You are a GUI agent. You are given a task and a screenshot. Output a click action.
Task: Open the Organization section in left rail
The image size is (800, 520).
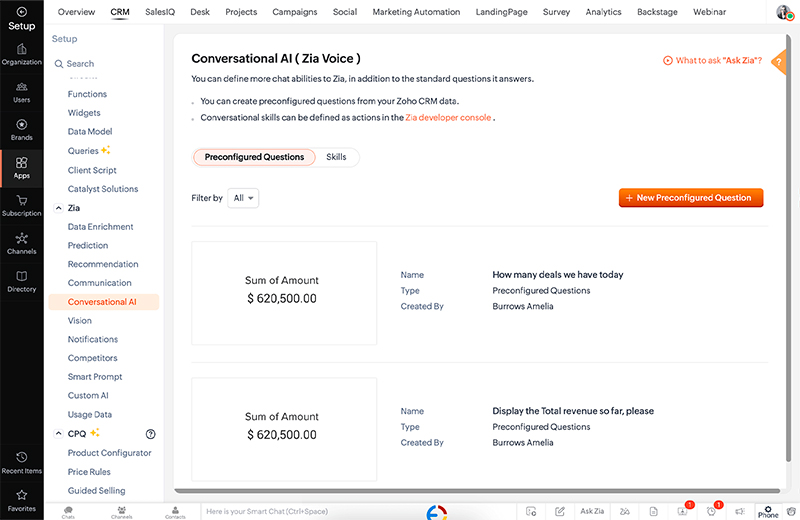pyautogui.click(x=21, y=54)
